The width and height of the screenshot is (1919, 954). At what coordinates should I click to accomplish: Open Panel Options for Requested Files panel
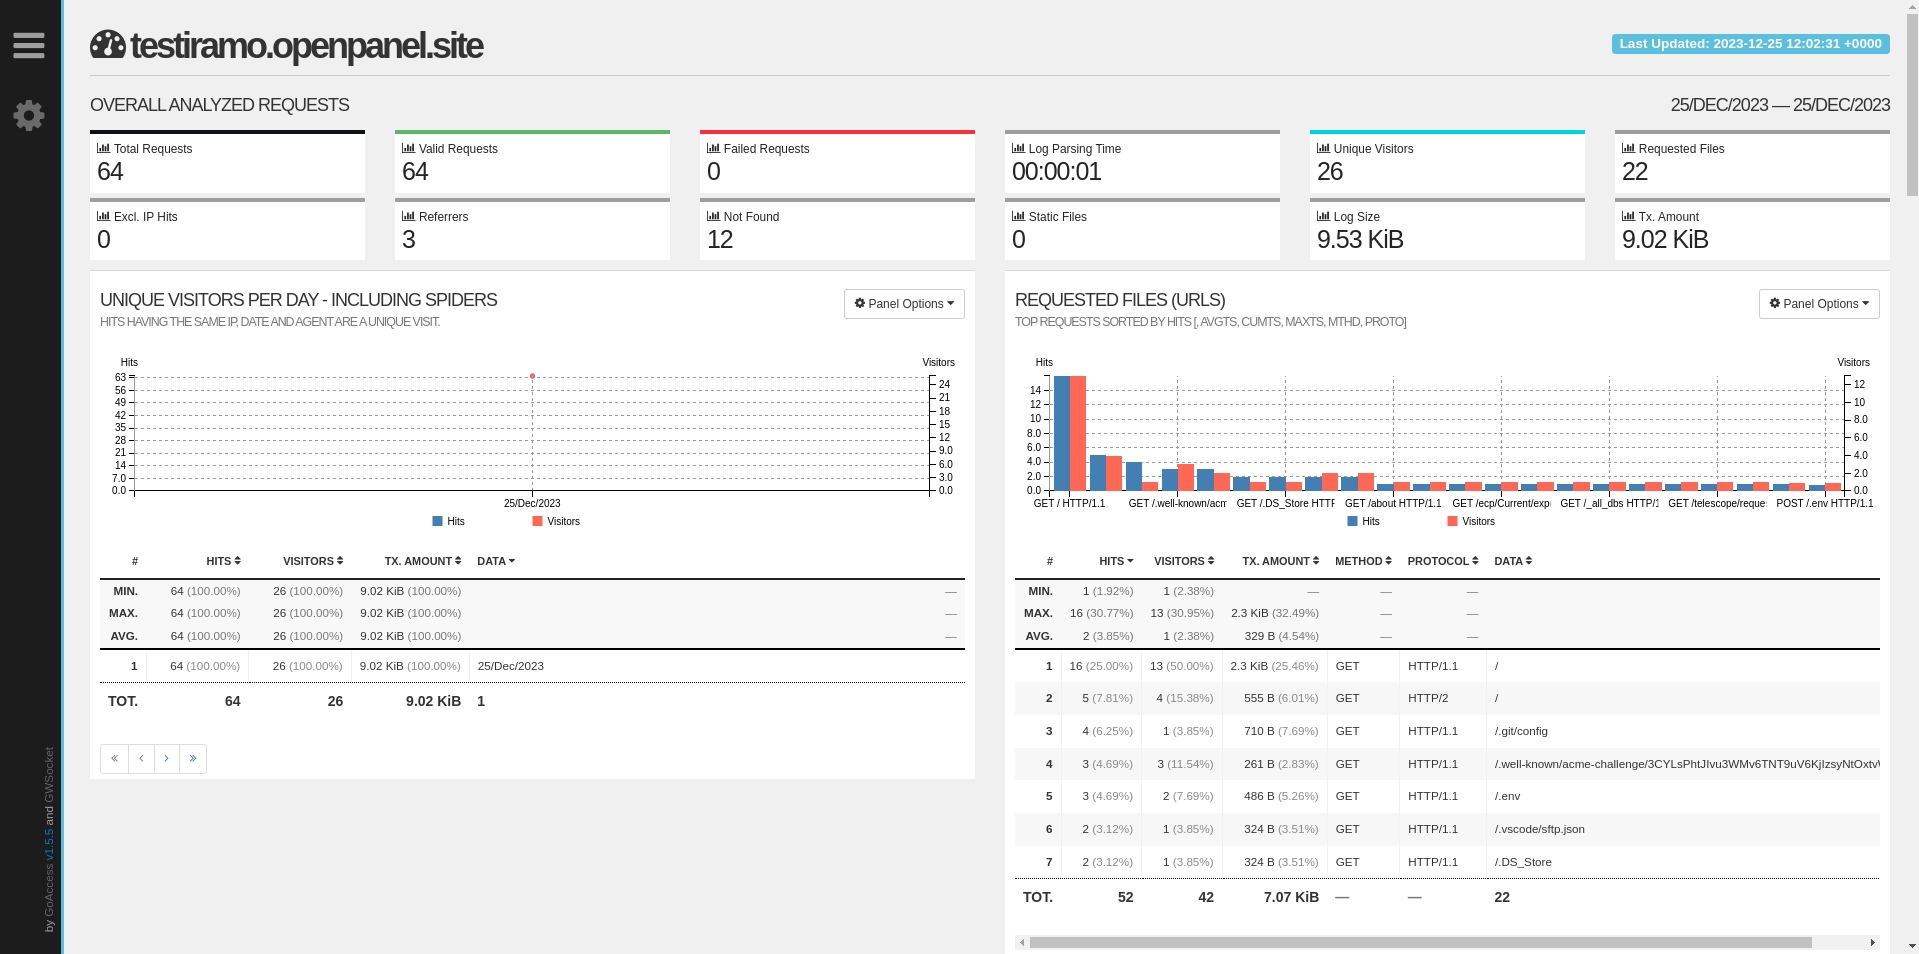point(1819,304)
